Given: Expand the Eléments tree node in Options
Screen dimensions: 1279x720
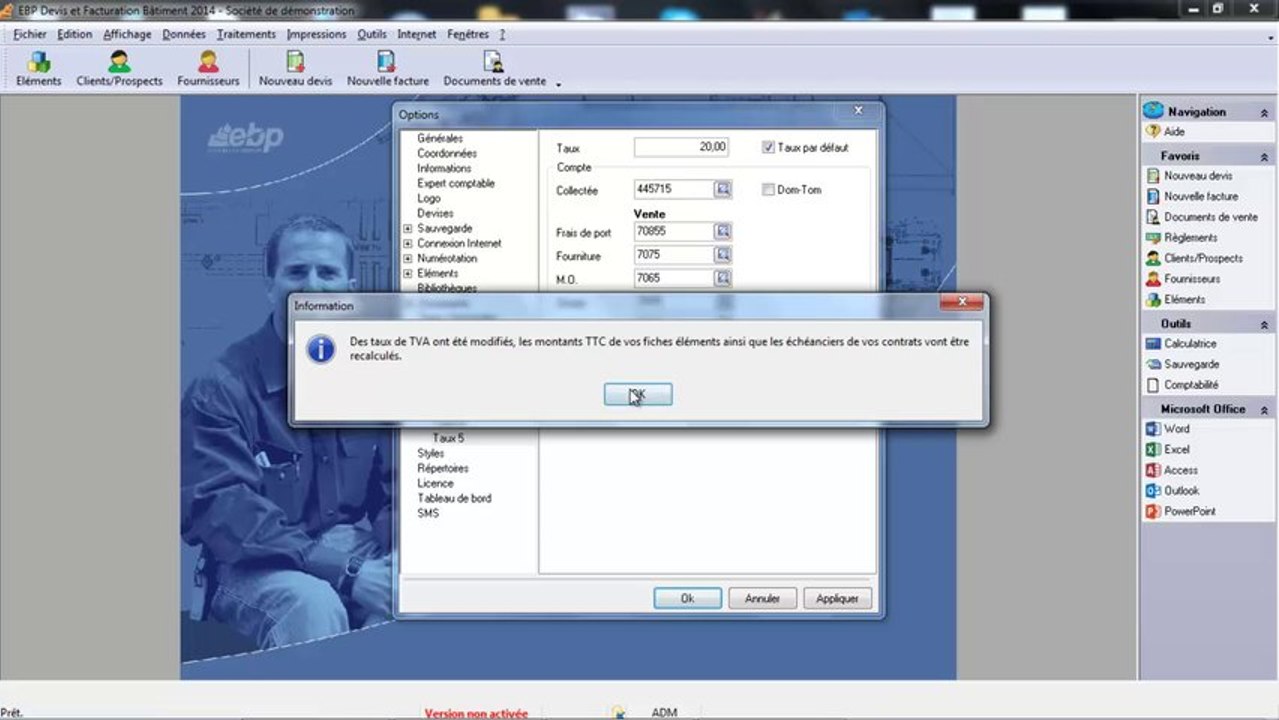Looking at the screenshot, I should [x=408, y=274].
